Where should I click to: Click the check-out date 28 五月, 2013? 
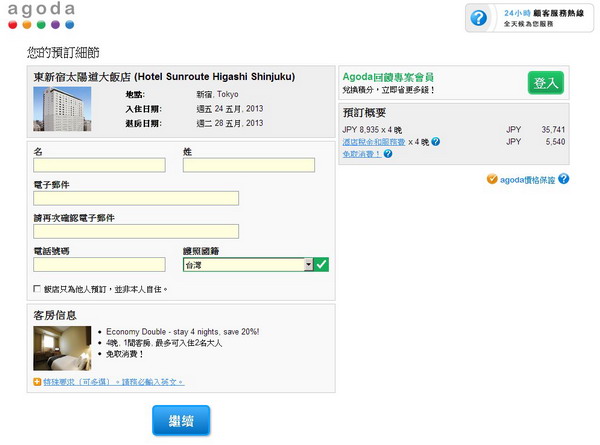pos(230,123)
